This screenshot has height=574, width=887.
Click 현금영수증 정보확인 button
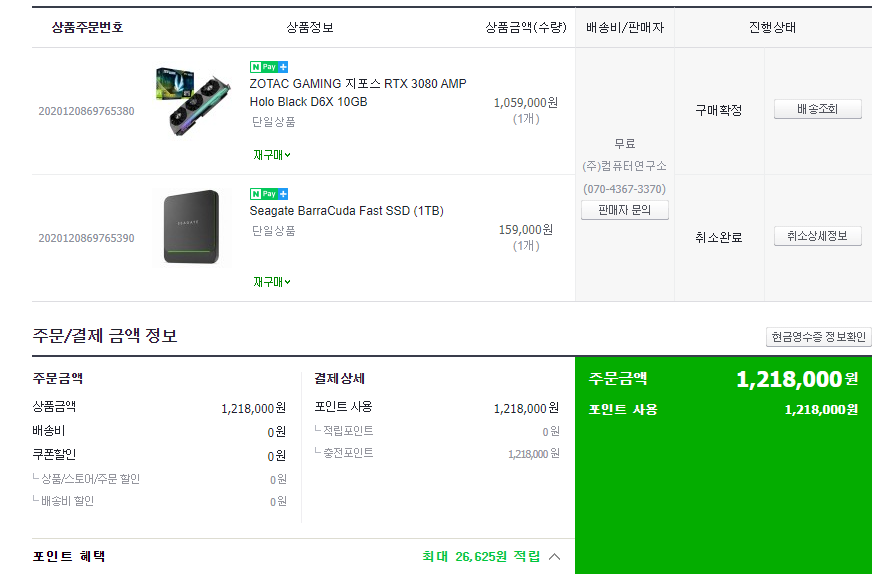(818, 337)
